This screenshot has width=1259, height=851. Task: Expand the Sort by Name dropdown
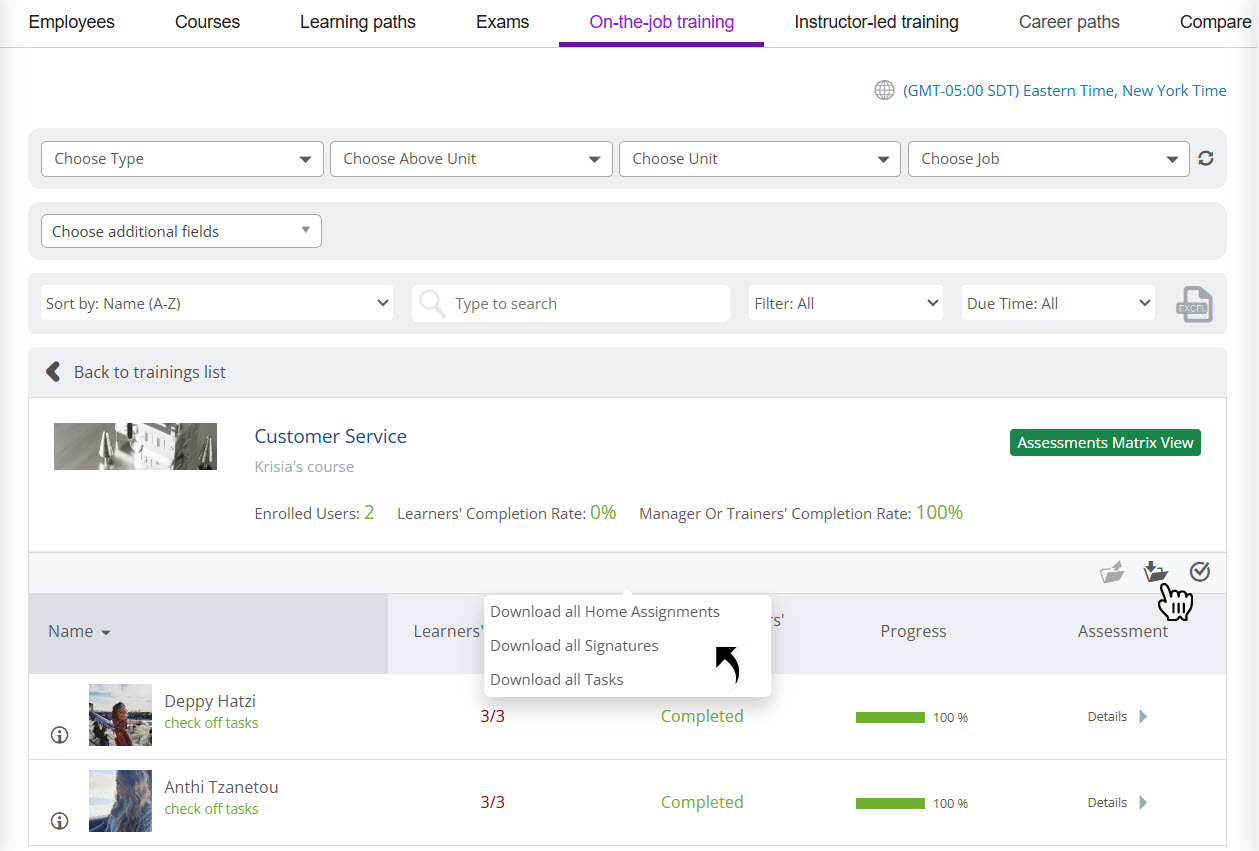[218, 304]
